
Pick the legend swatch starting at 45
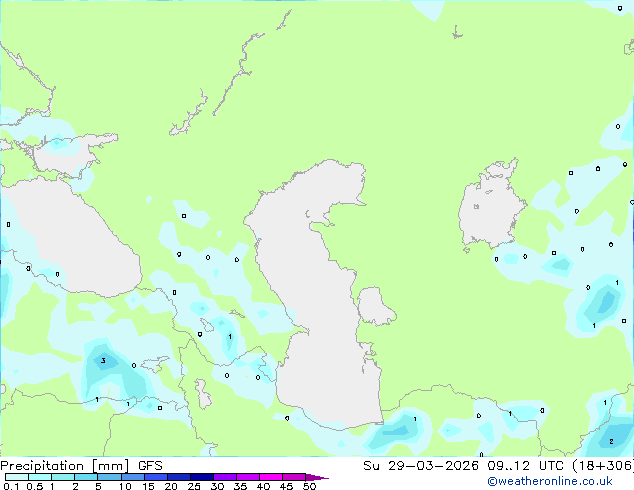point(294,477)
